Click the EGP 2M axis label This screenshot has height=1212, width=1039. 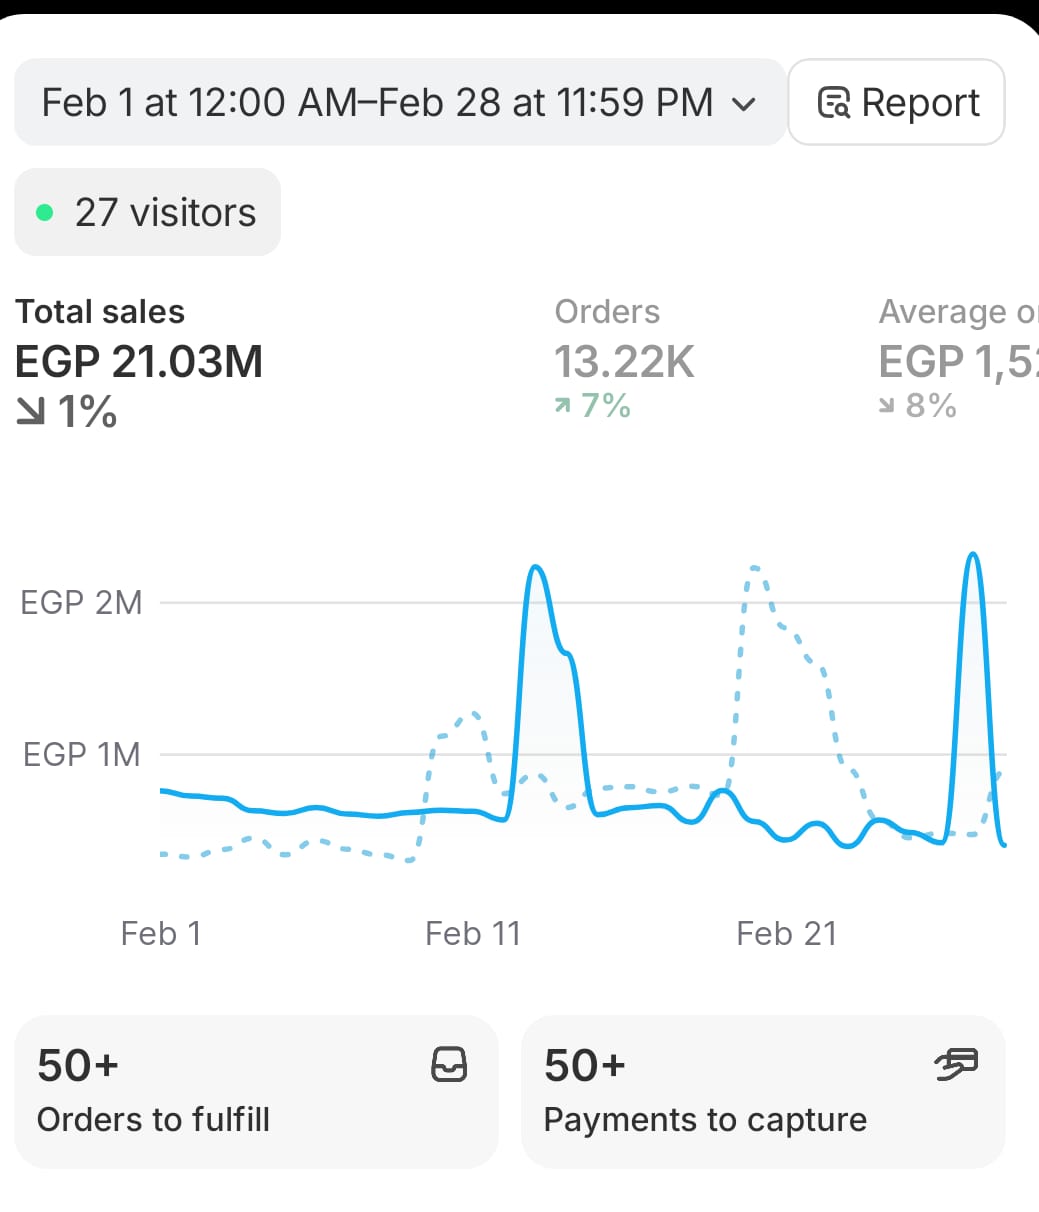[x=82, y=603]
